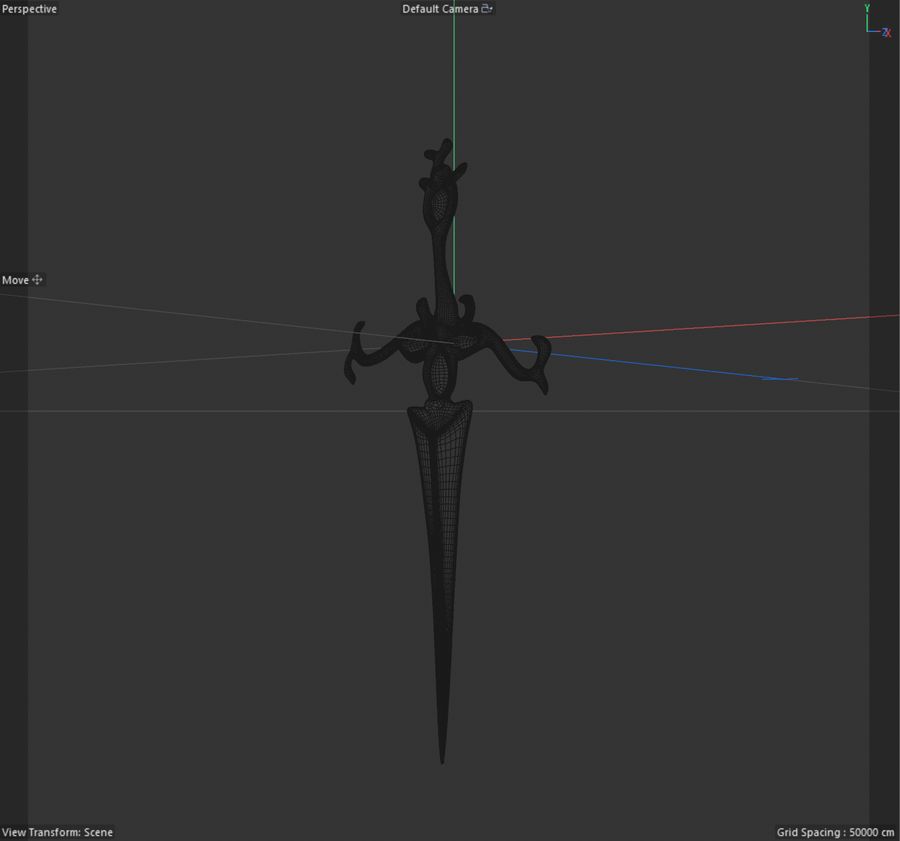Screen dimensions: 900x841
Task: Click the Default Camera label at top center
Action: click(440, 8)
